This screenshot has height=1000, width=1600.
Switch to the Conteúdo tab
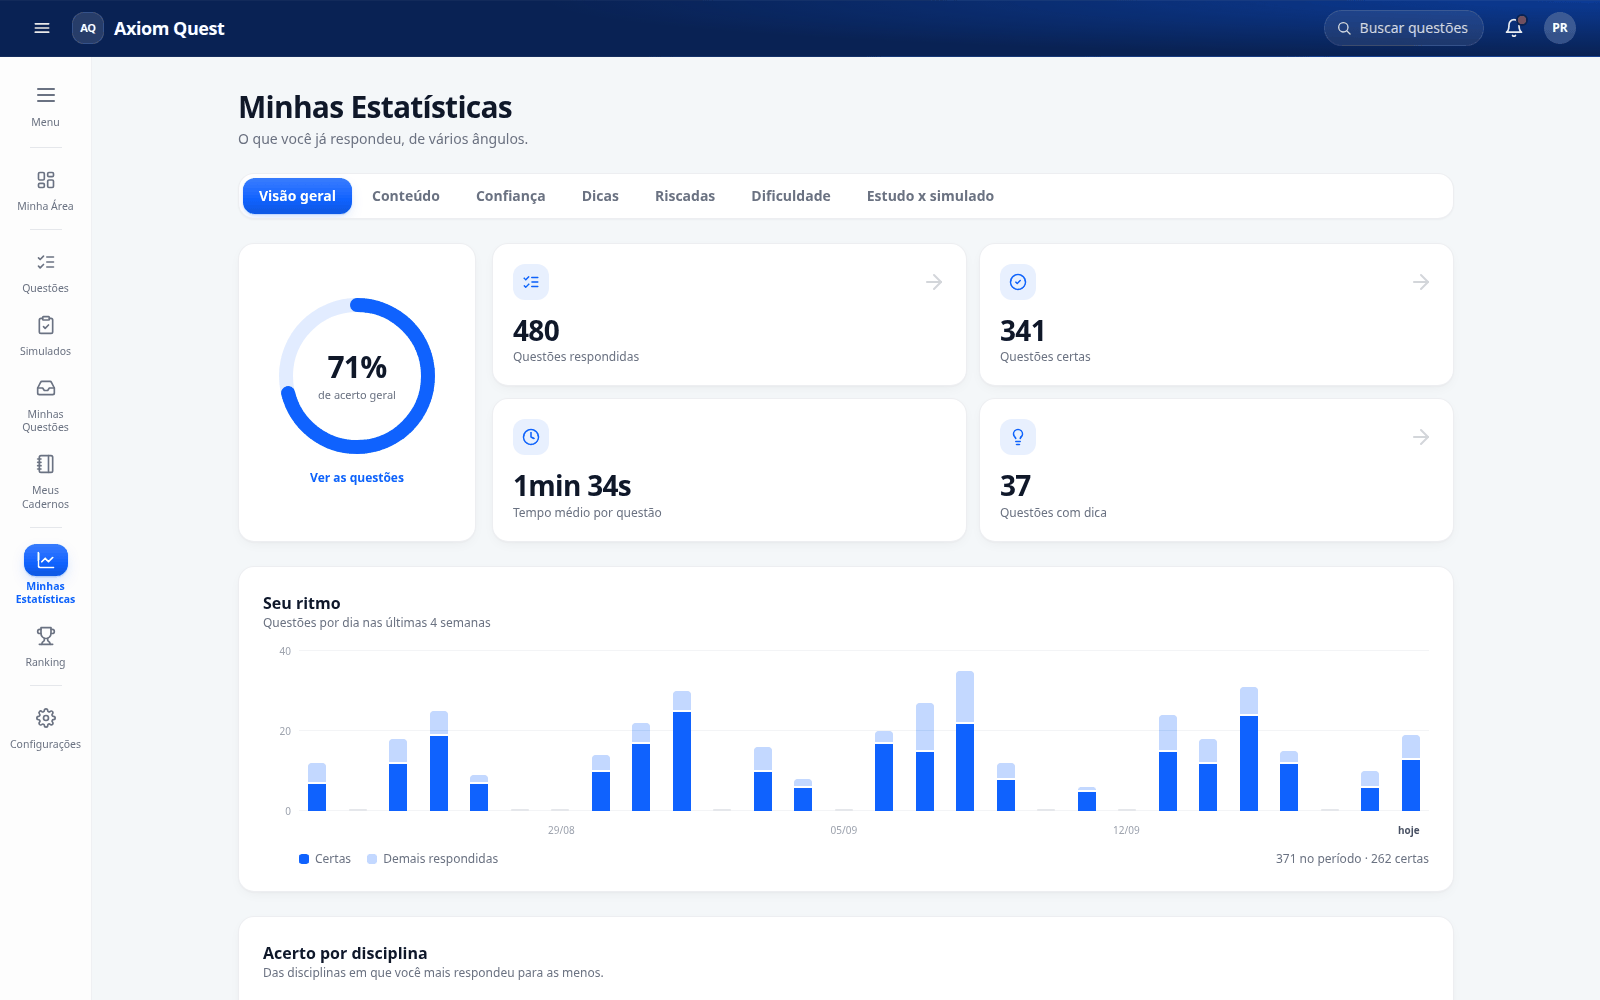406,196
